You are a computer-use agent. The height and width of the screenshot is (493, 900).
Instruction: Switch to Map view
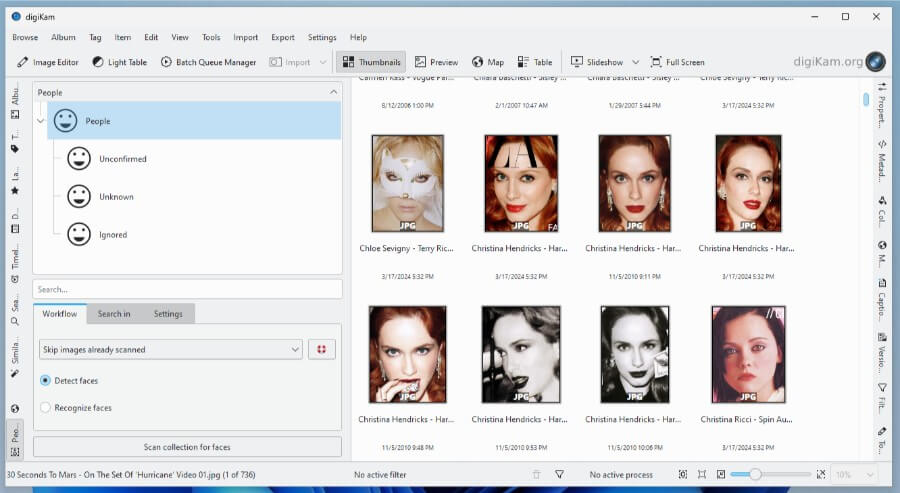[488, 62]
